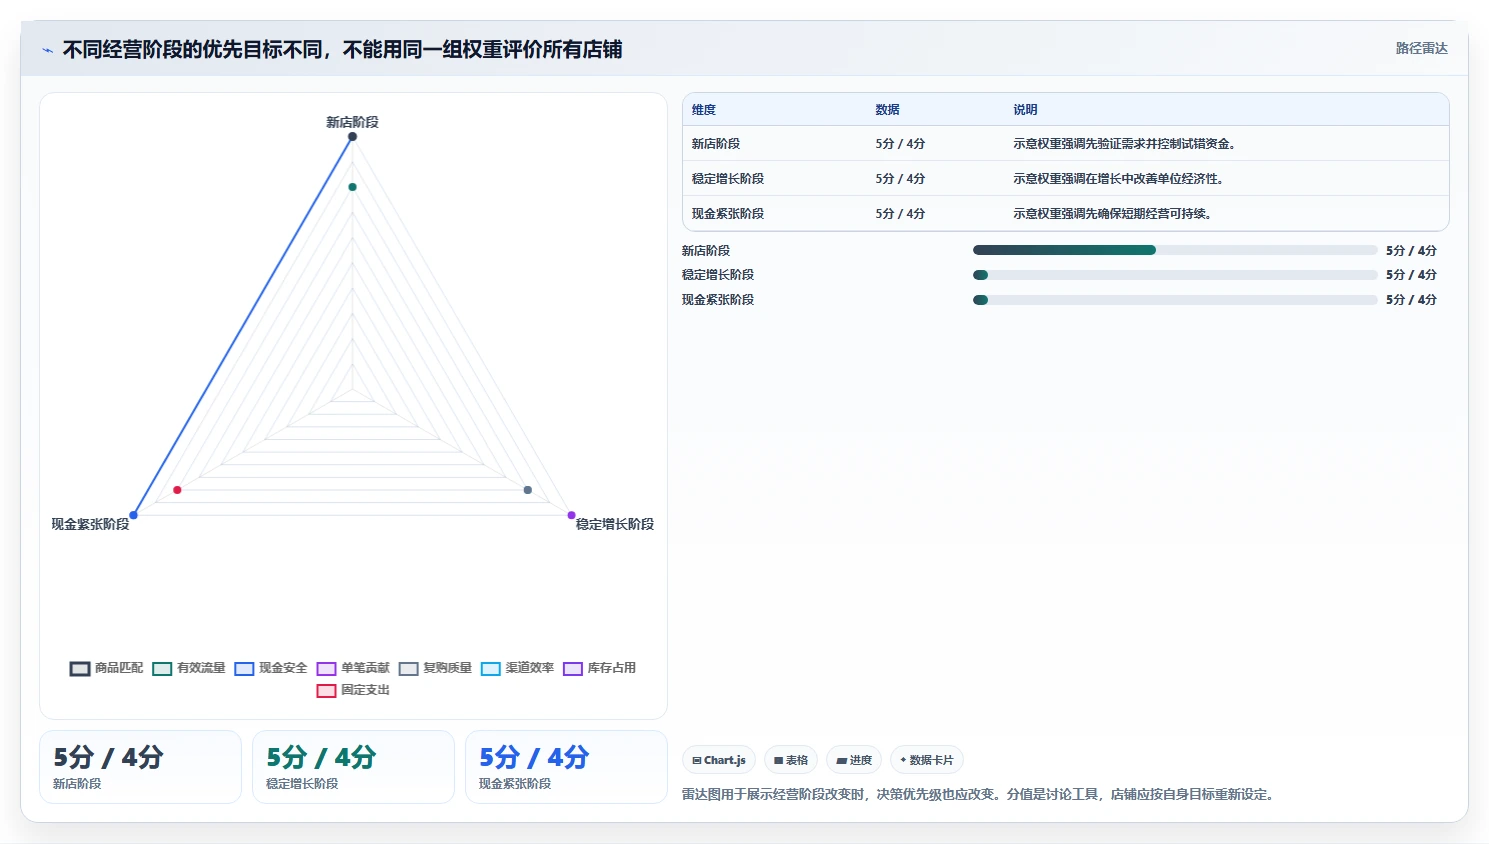Toggle the 商品匹配 legend item
This screenshot has width=1489, height=844.
click(x=107, y=668)
